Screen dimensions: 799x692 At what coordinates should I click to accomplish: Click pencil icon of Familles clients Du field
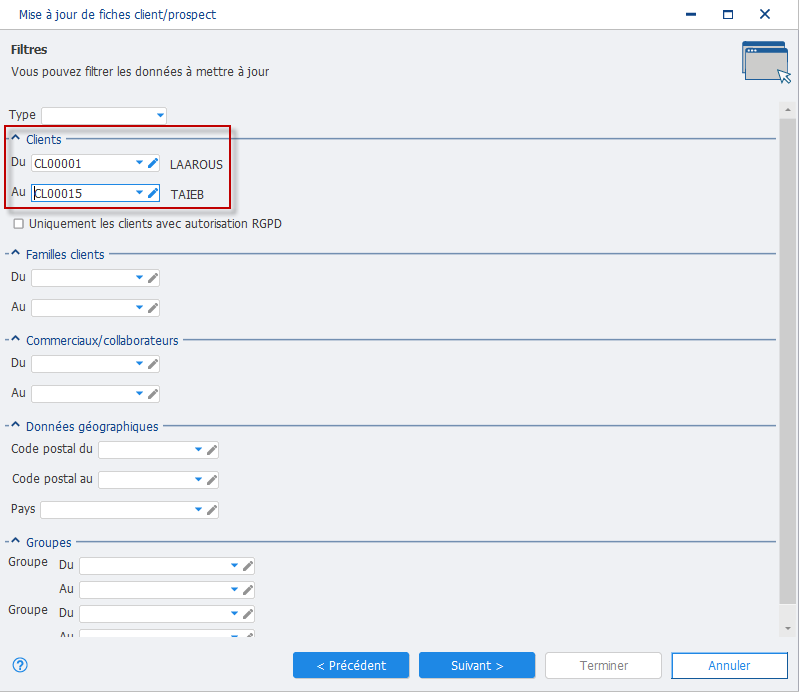(153, 278)
